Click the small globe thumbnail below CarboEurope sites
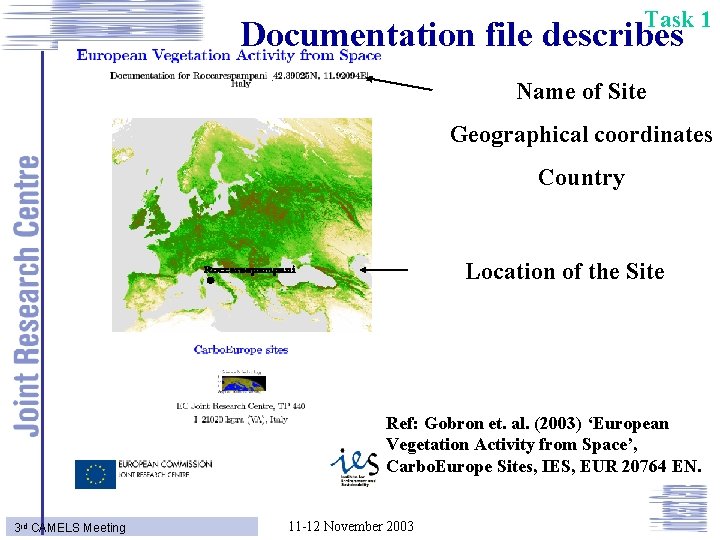The width and height of the screenshot is (720, 540). (x=242, y=382)
